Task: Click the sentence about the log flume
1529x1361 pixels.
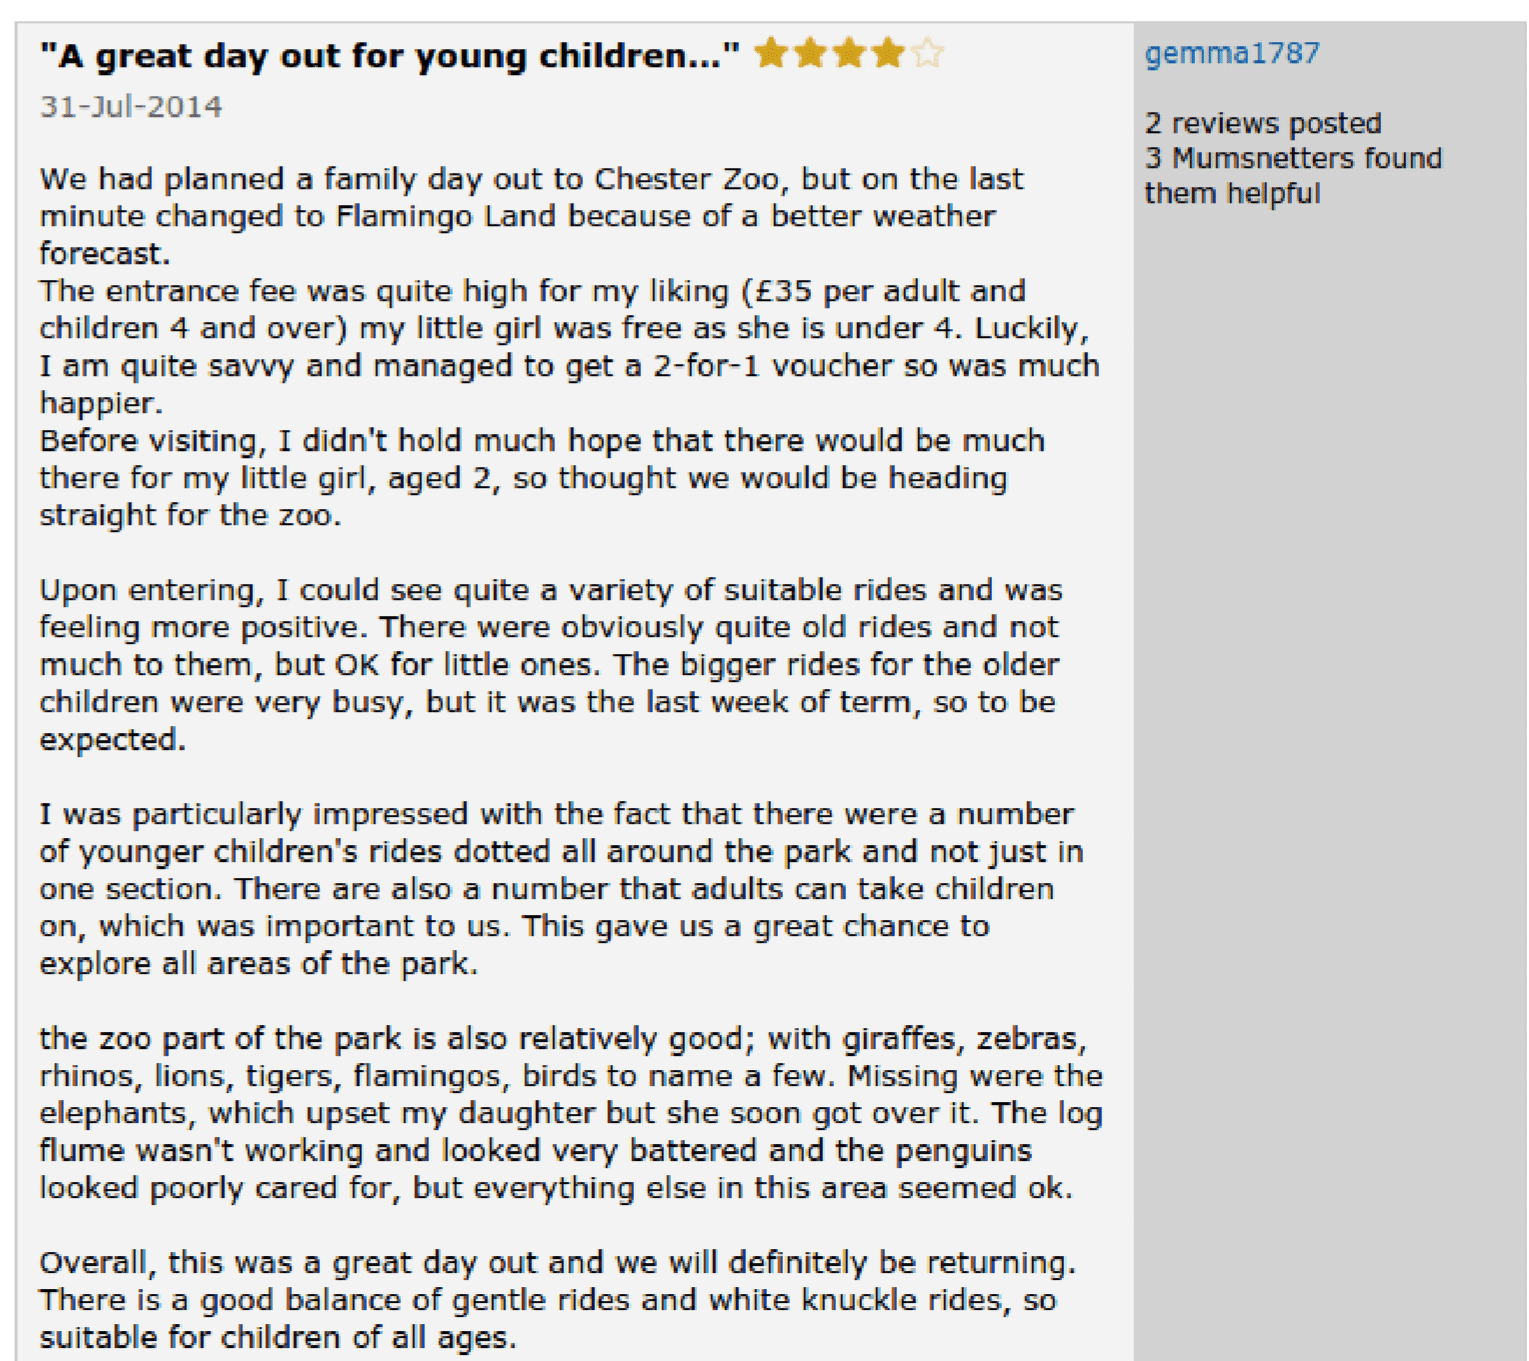Action: (571, 1150)
